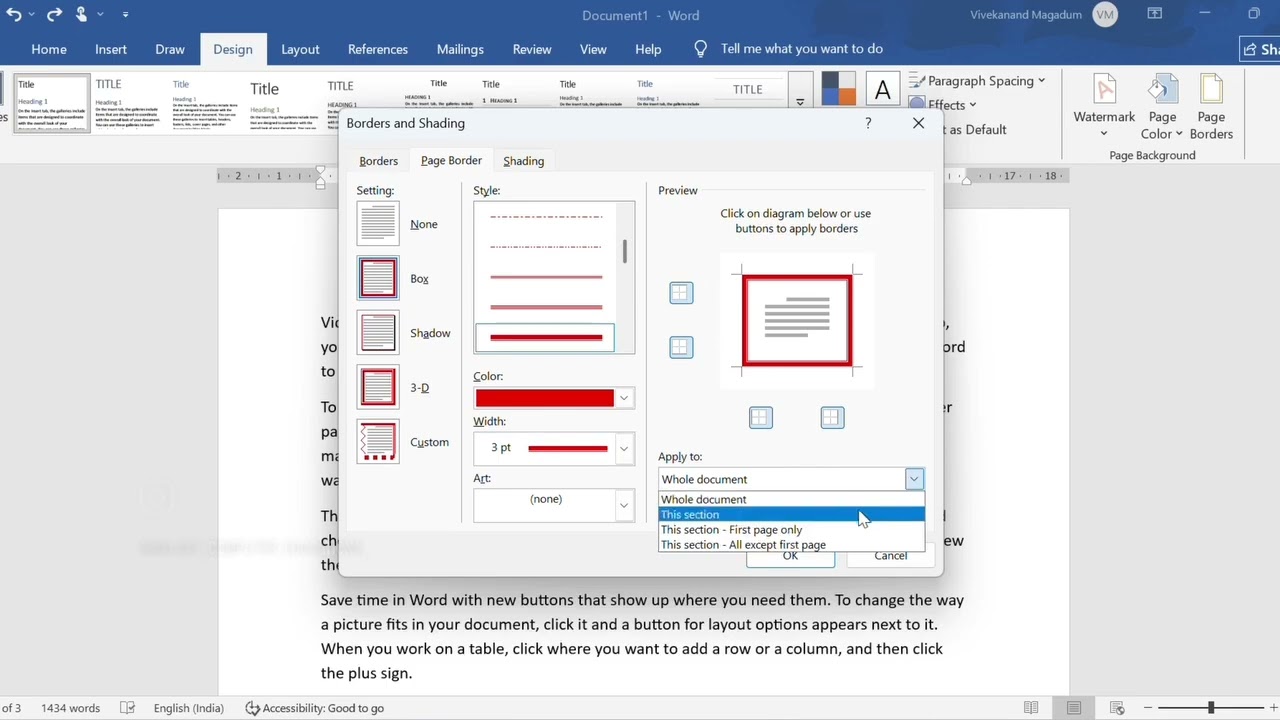This screenshot has width=1280, height=720.
Task: Select the Shadow border setting icon
Action: (378, 333)
